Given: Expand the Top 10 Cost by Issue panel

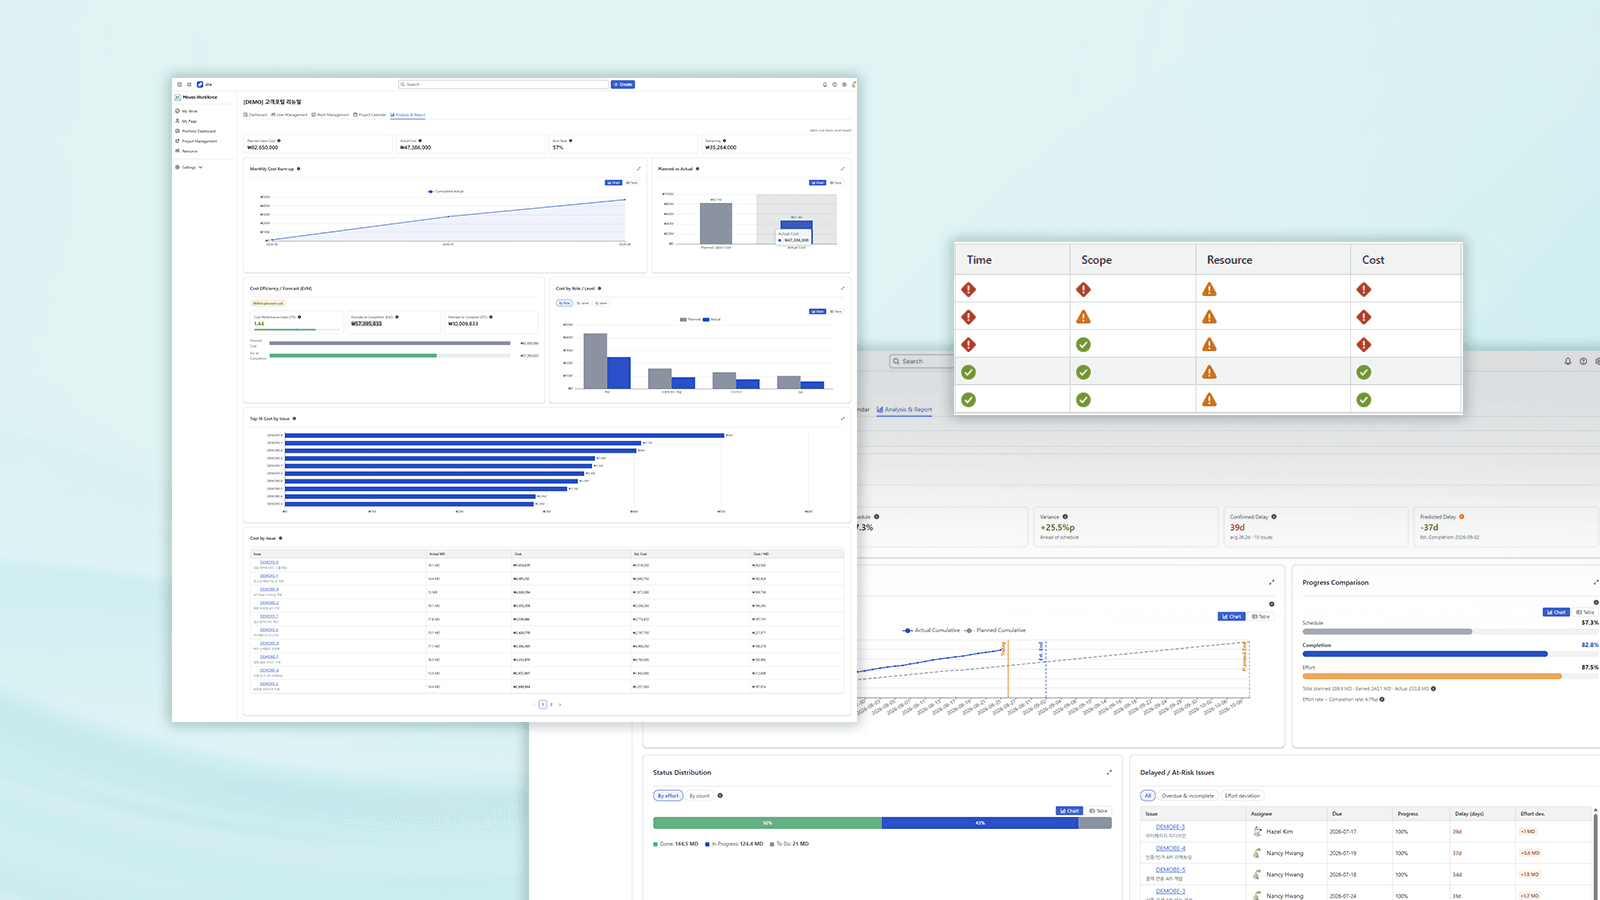Looking at the screenshot, I should 842,419.
